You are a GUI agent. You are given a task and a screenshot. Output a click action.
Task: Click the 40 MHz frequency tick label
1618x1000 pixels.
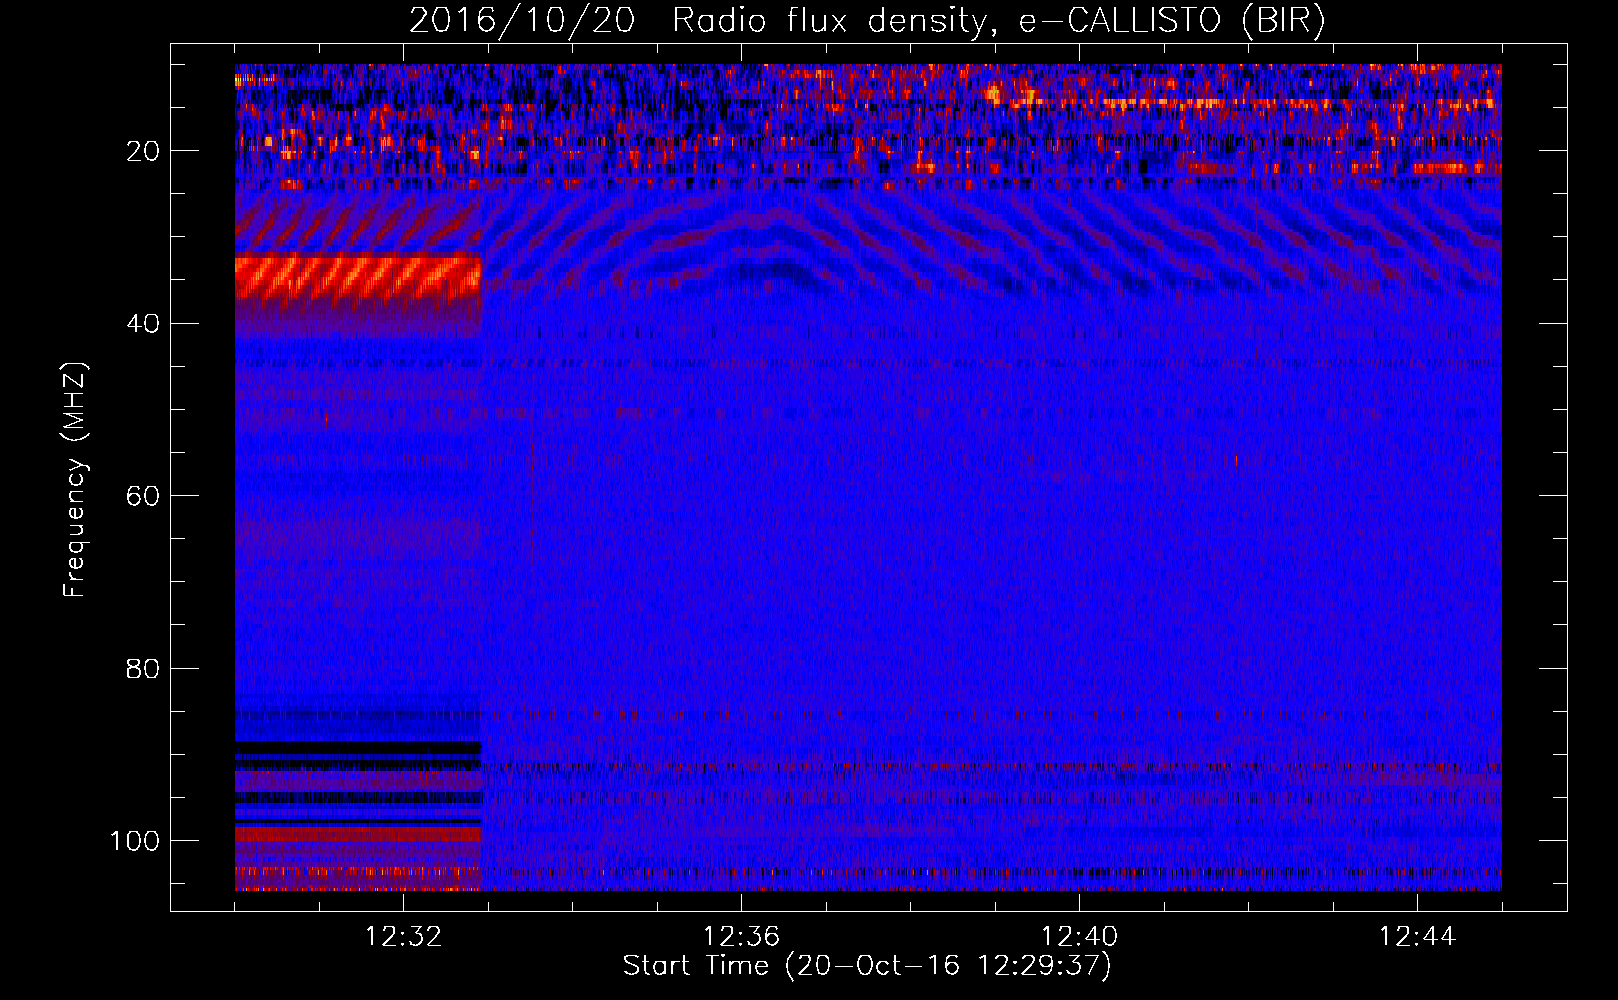[x=143, y=323]
